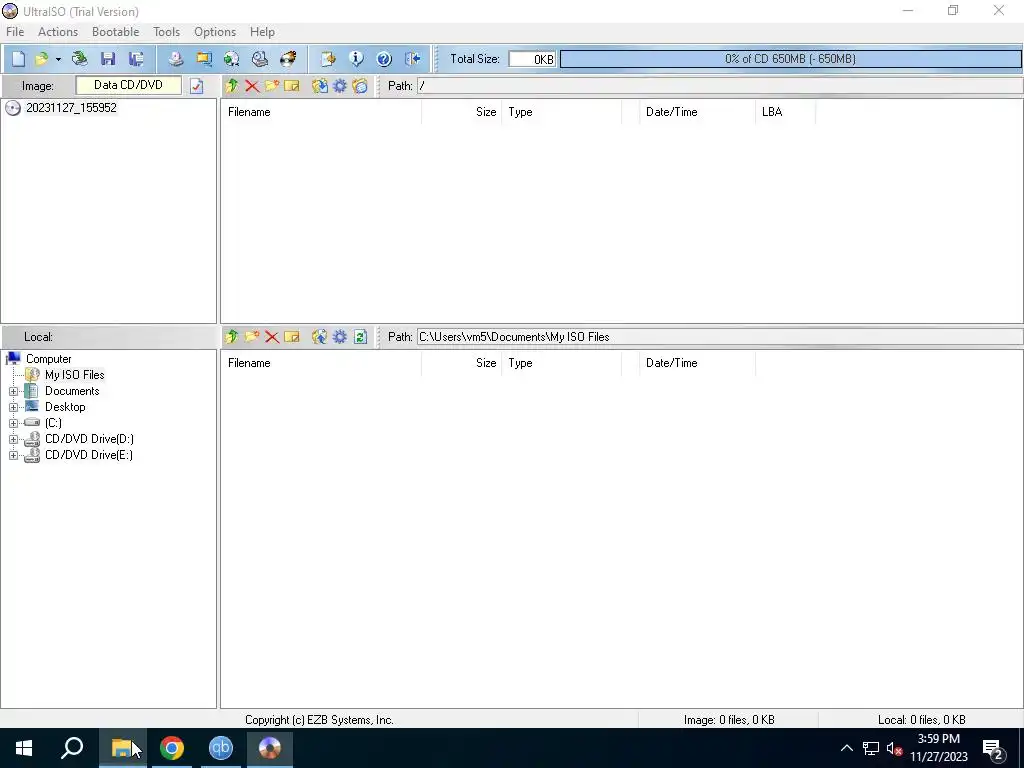Expand the CD/DVD Drive(E:) node
Image resolution: width=1024 pixels, height=768 pixels.
click(13, 455)
